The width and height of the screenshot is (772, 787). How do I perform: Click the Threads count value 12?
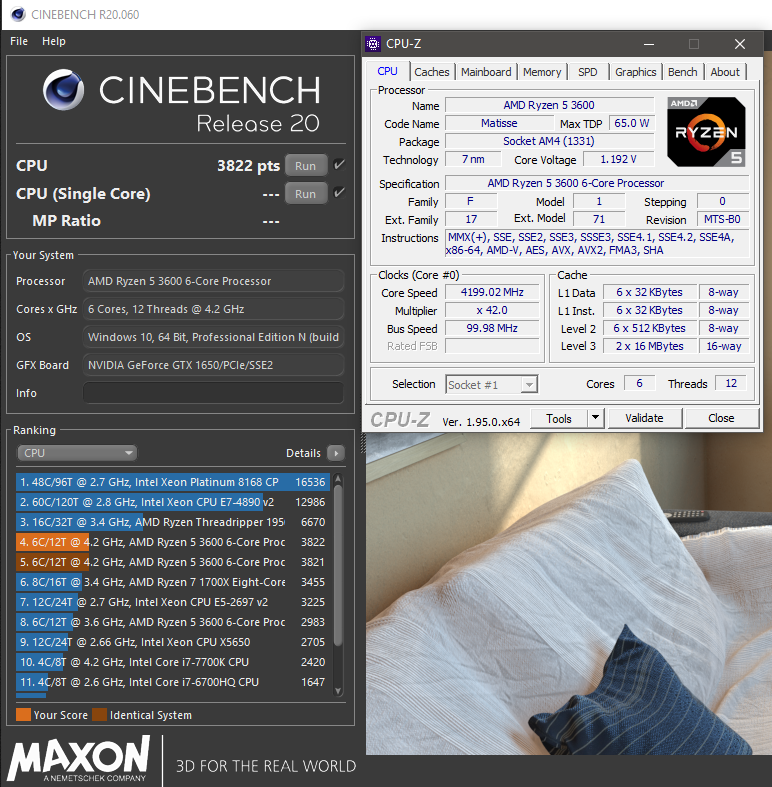coord(731,383)
